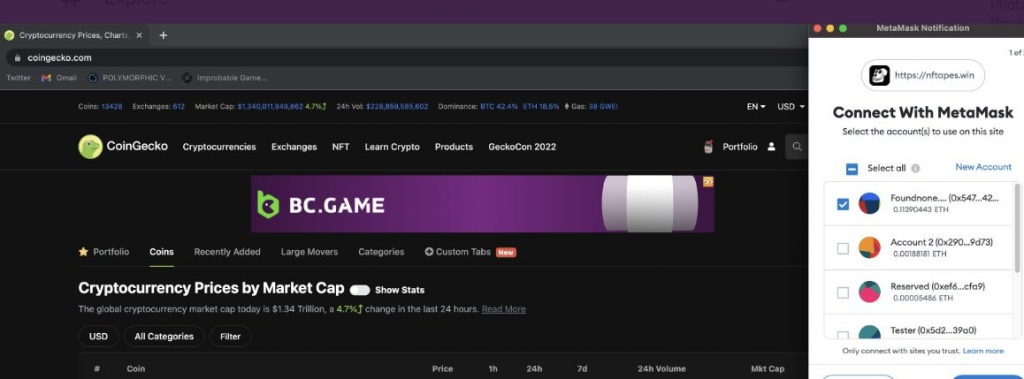The width and height of the screenshot is (1024, 379).
Task: Open the Exchanges menu item
Action: pos(294,147)
